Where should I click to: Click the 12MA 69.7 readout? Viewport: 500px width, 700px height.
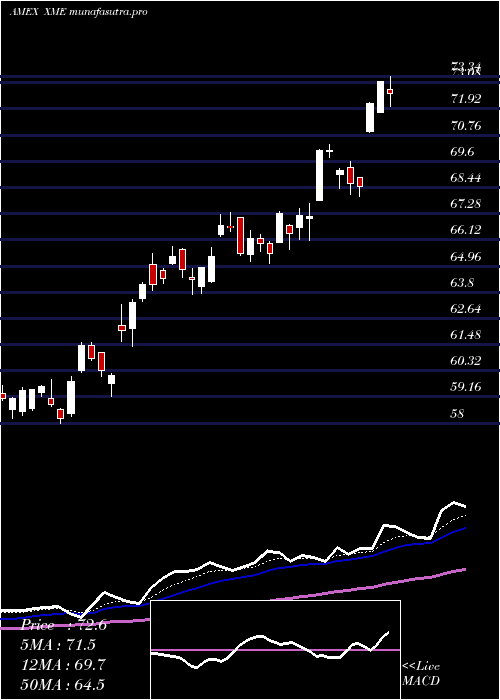[x=63, y=665]
